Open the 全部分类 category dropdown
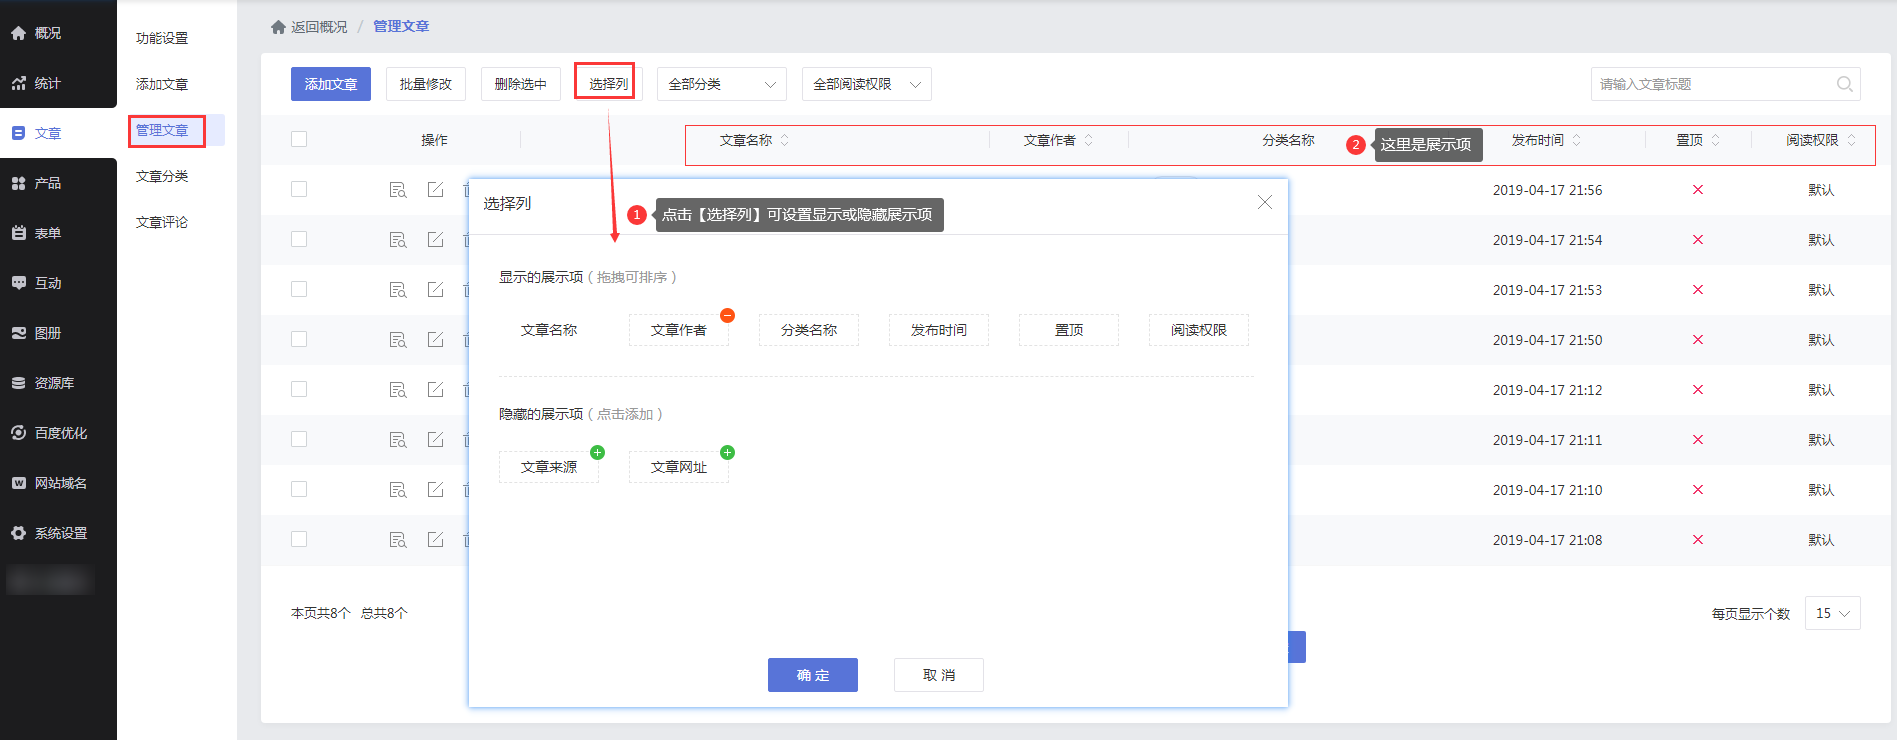The width and height of the screenshot is (1897, 740). click(721, 84)
